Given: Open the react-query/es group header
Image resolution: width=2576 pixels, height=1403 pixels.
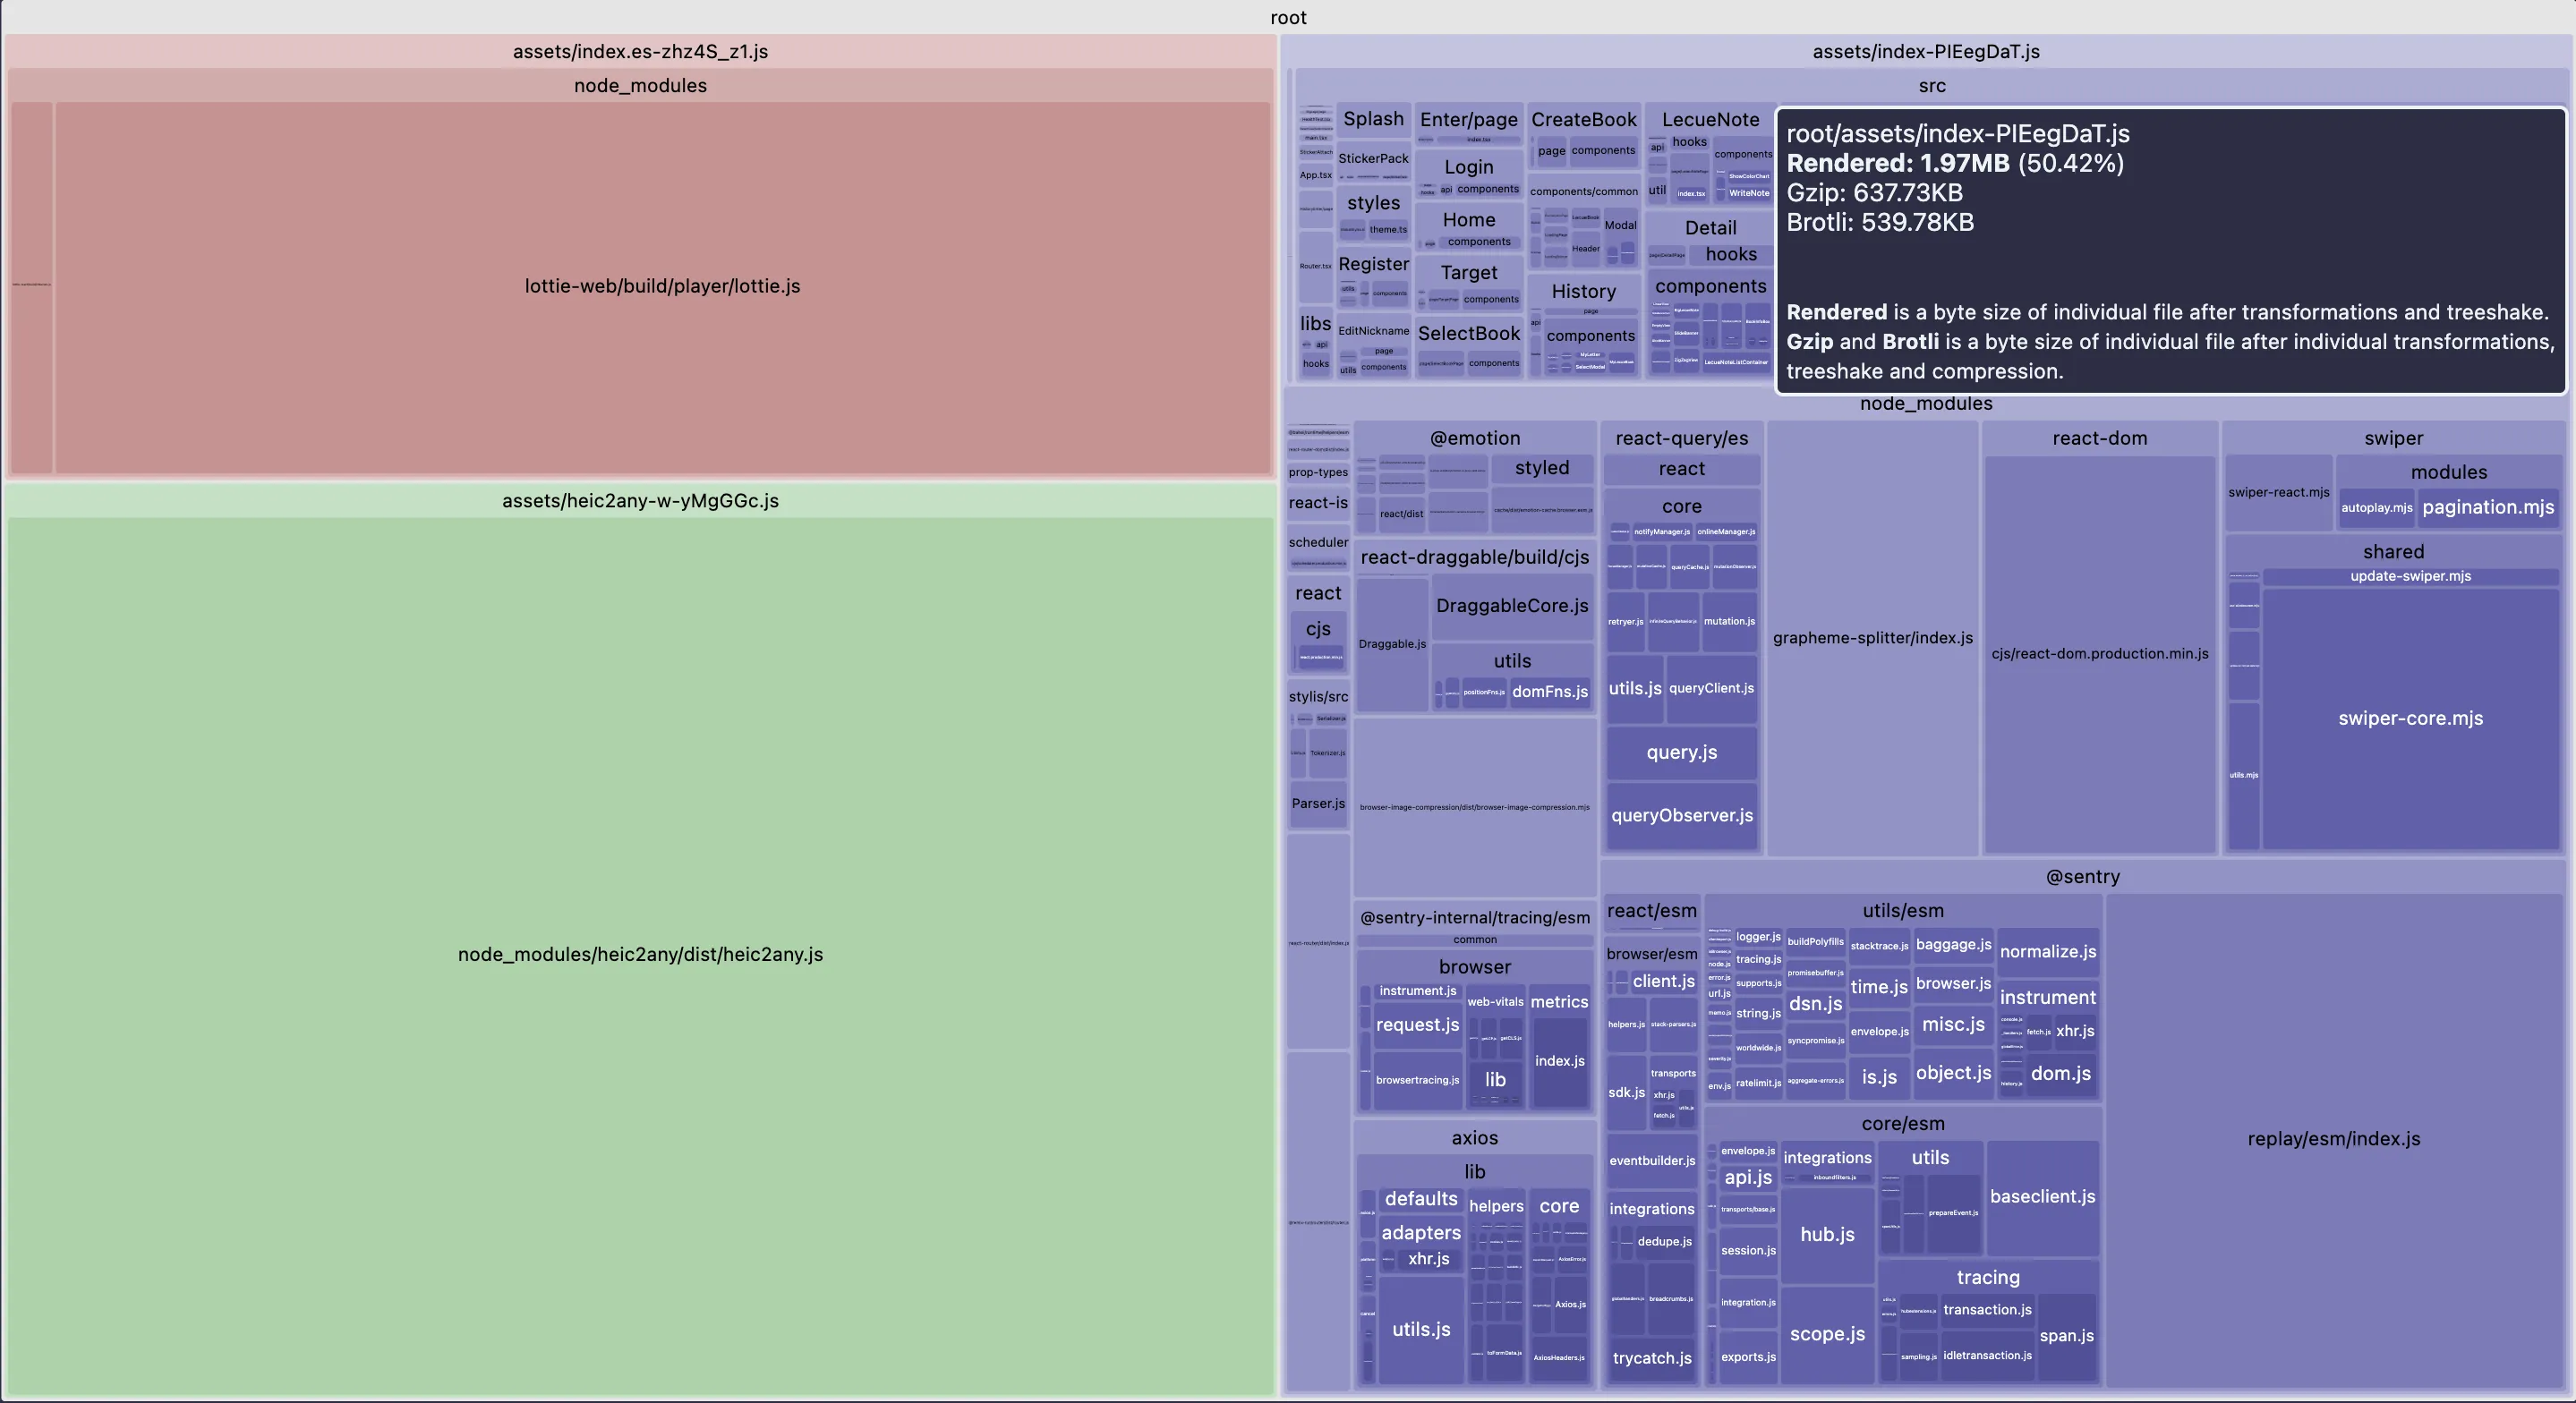Looking at the screenshot, I should click(1681, 438).
